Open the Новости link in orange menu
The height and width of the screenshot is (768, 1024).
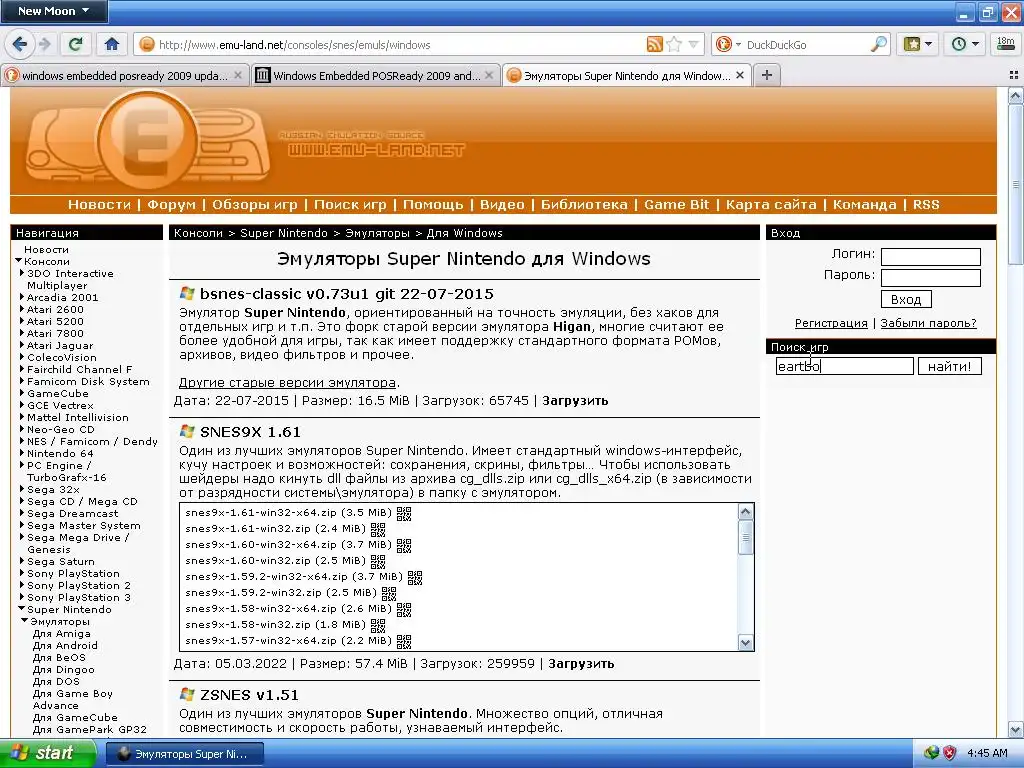(x=99, y=204)
